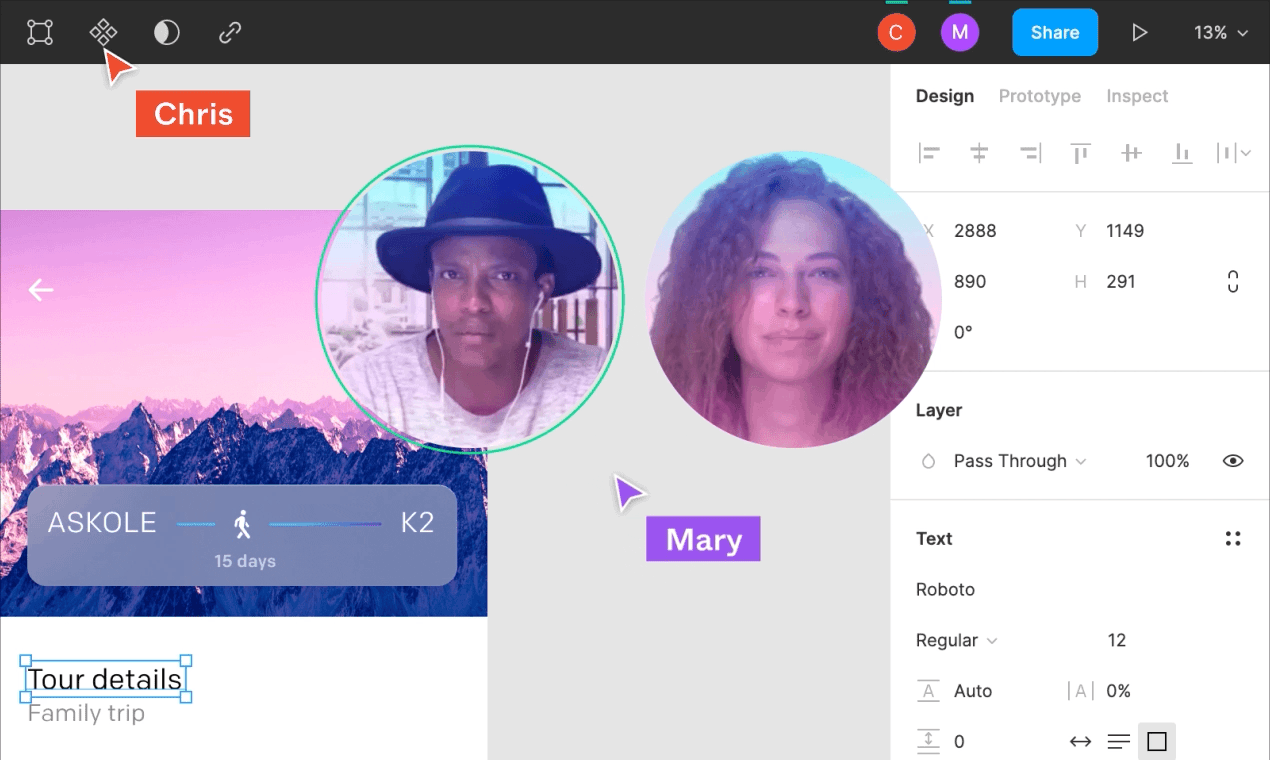Viewport: 1270px width, 760px height.
Task: Open Chris's avatar C
Action: coord(896,33)
